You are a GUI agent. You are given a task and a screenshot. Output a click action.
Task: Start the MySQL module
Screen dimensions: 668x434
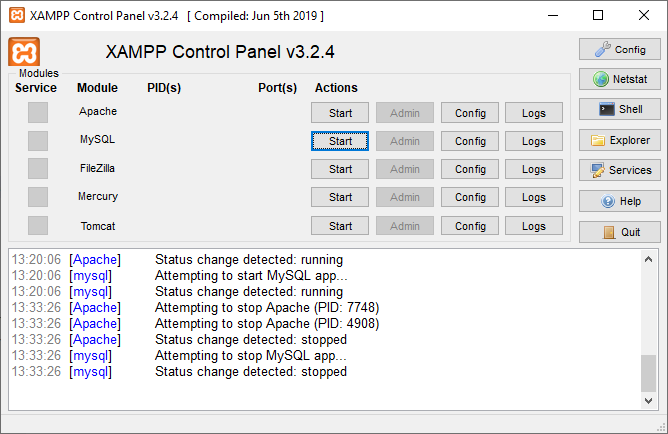(340, 141)
